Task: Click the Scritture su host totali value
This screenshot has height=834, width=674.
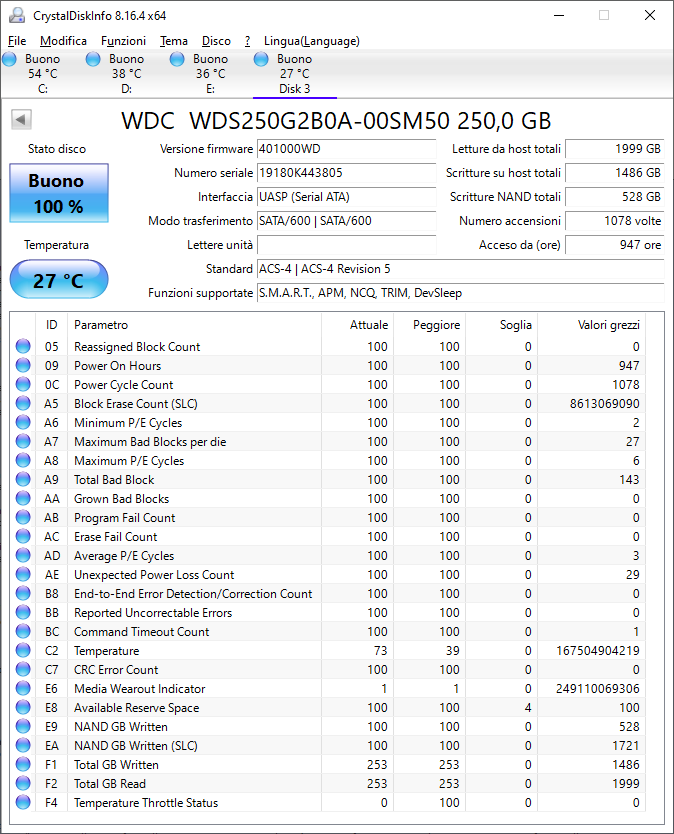Action: (614, 173)
